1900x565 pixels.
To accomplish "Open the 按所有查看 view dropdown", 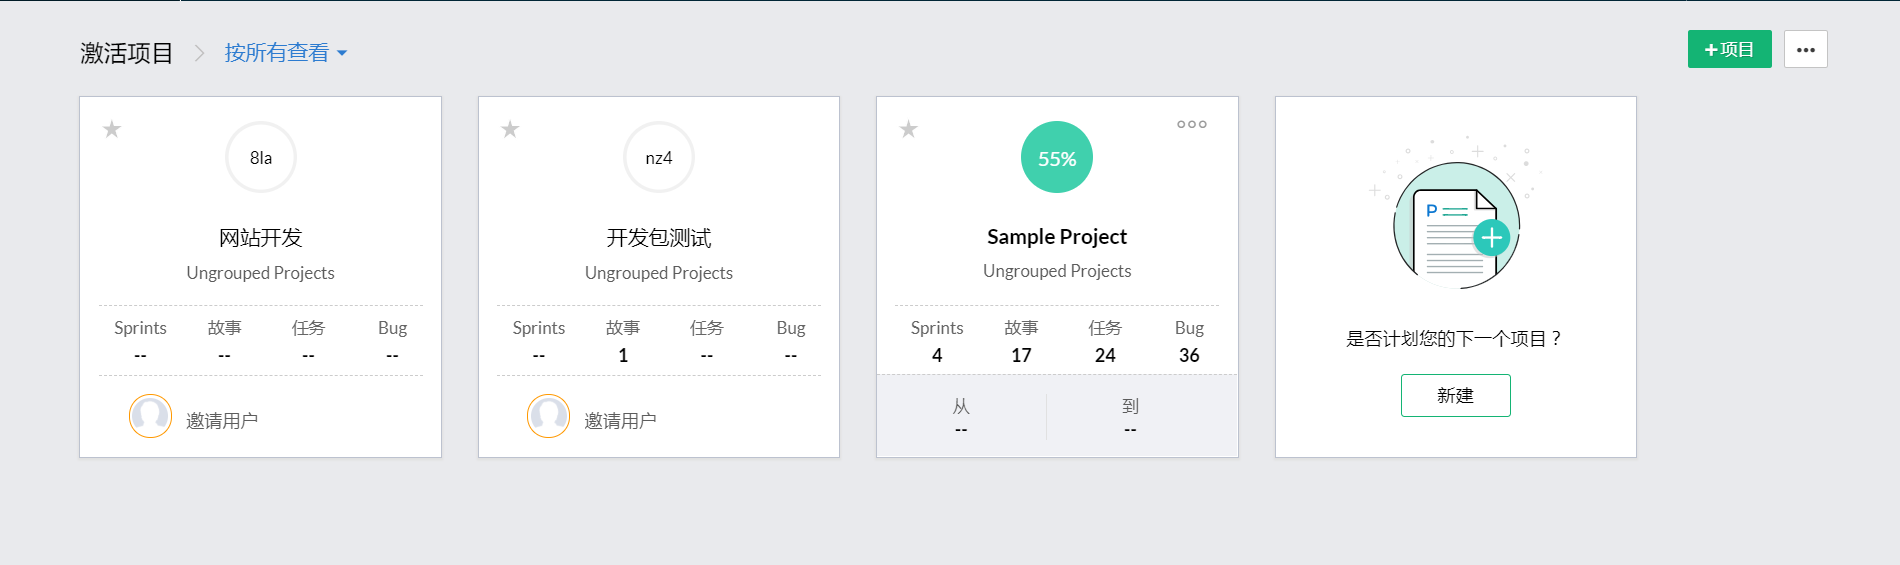I will click(285, 53).
